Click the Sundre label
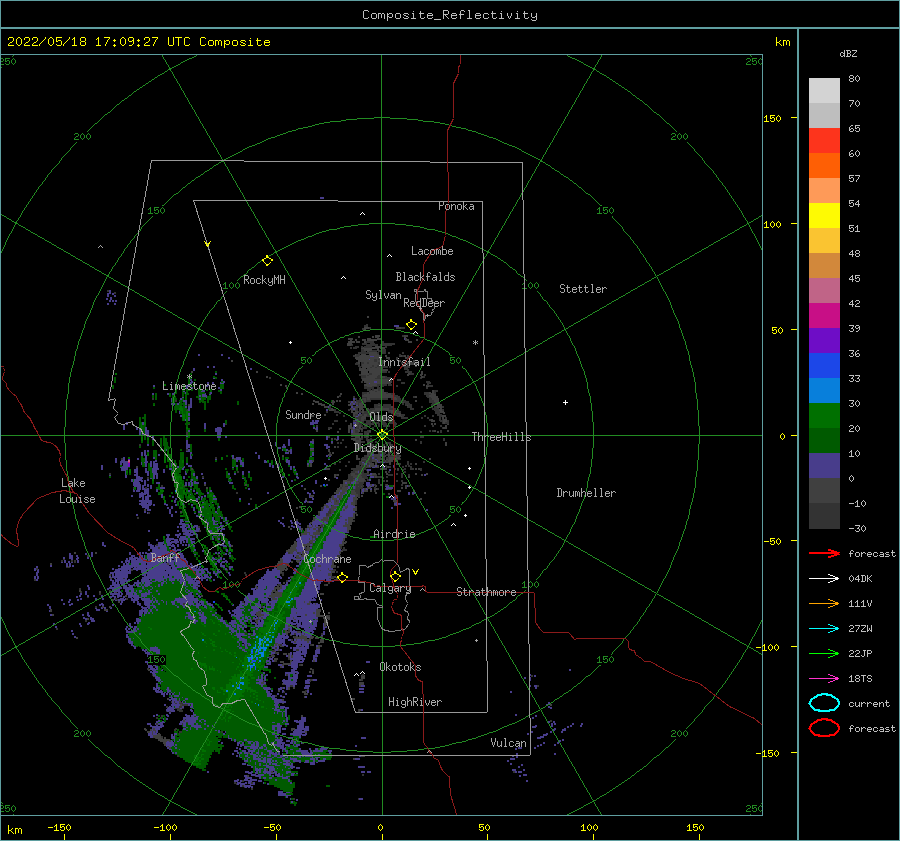 pos(303,415)
